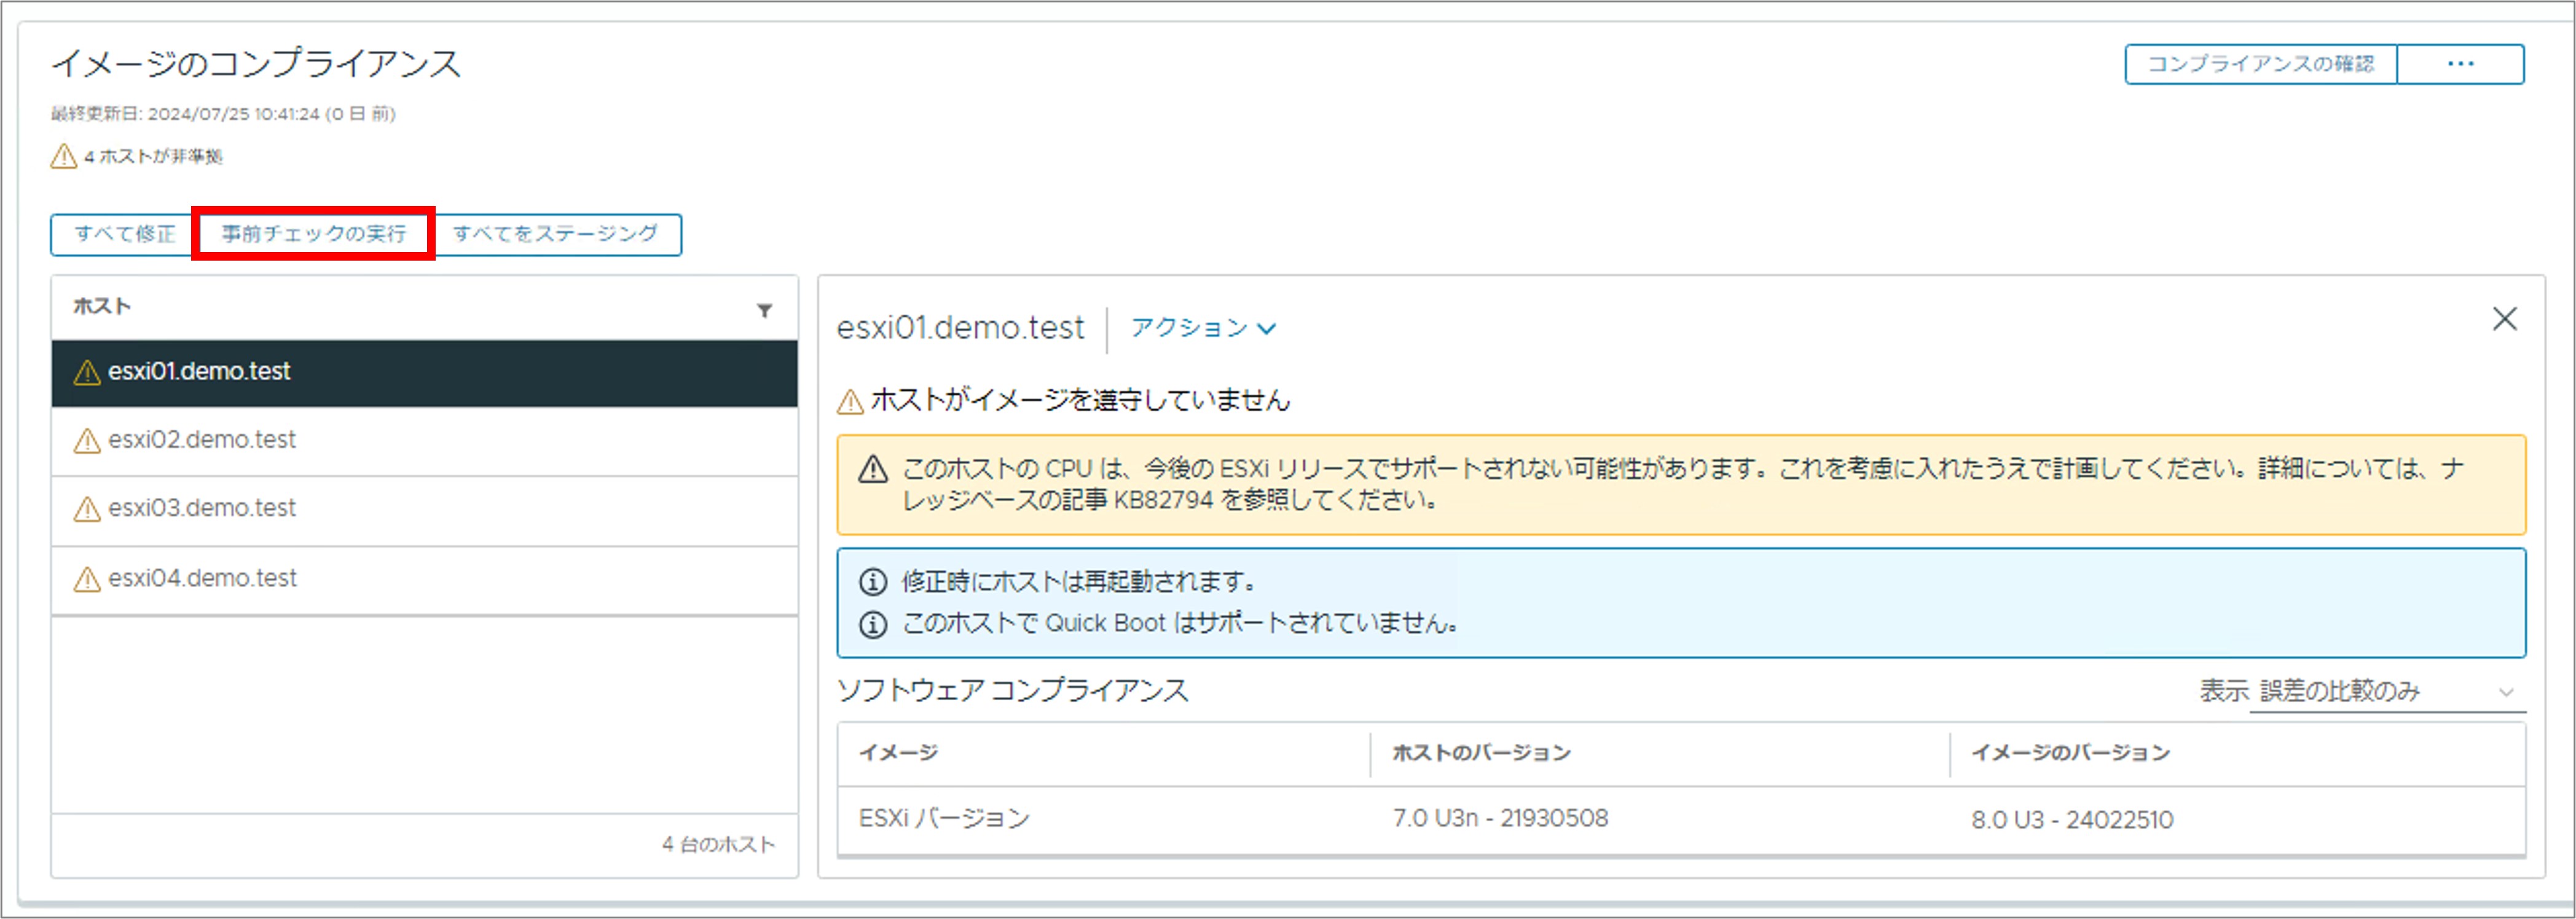This screenshot has width=2576, height=919.
Task: Click the host column filter icon
Action: 764,311
